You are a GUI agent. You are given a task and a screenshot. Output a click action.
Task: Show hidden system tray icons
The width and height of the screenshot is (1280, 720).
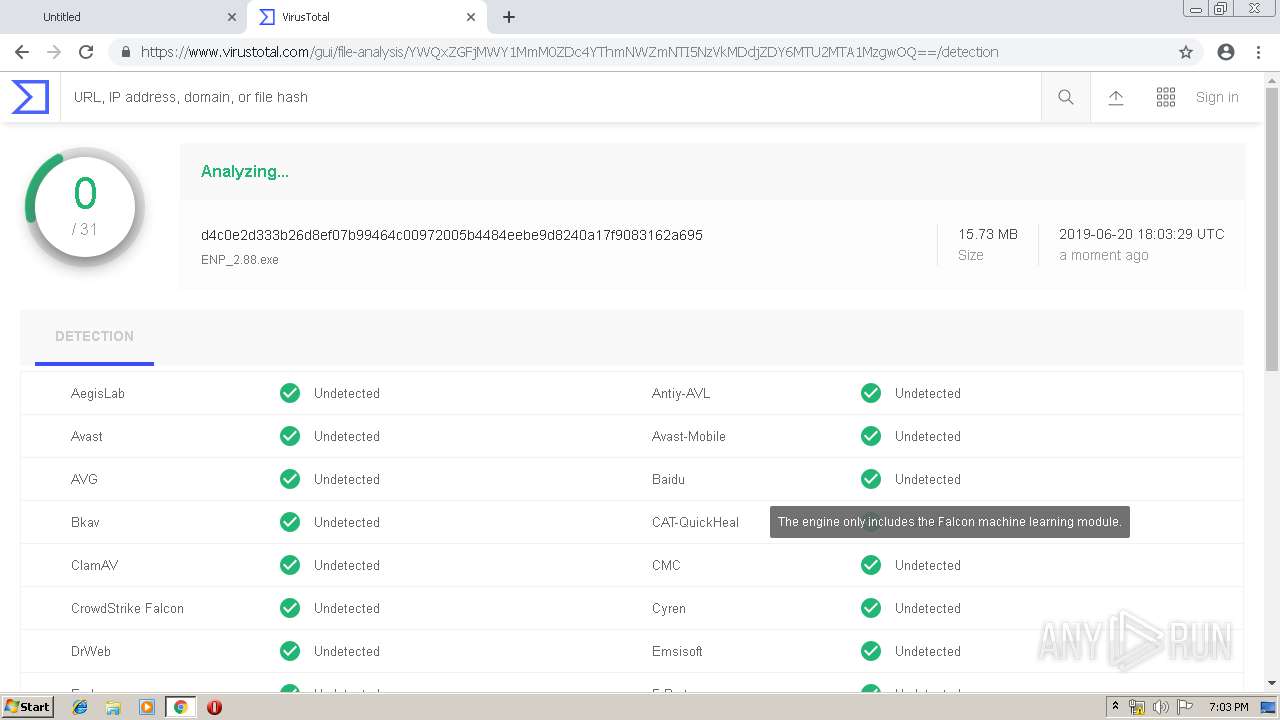click(1115, 707)
